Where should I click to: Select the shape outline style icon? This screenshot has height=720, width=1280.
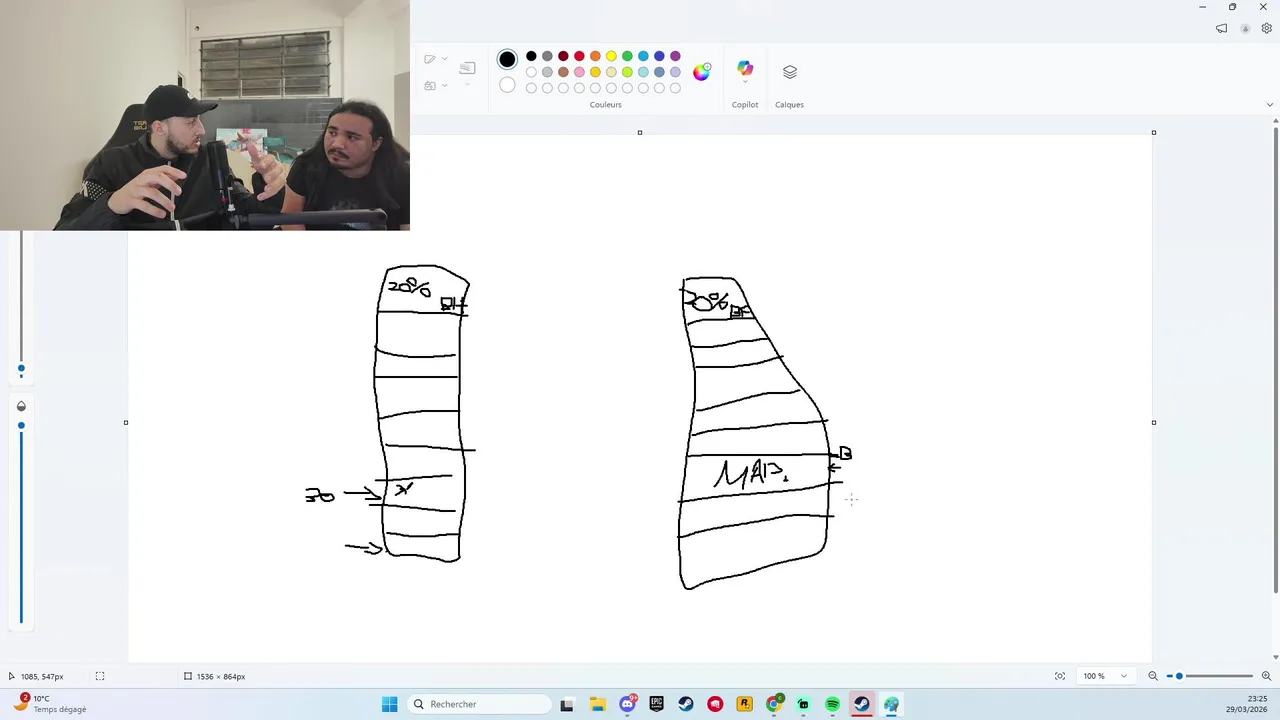(x=430, y=59)
